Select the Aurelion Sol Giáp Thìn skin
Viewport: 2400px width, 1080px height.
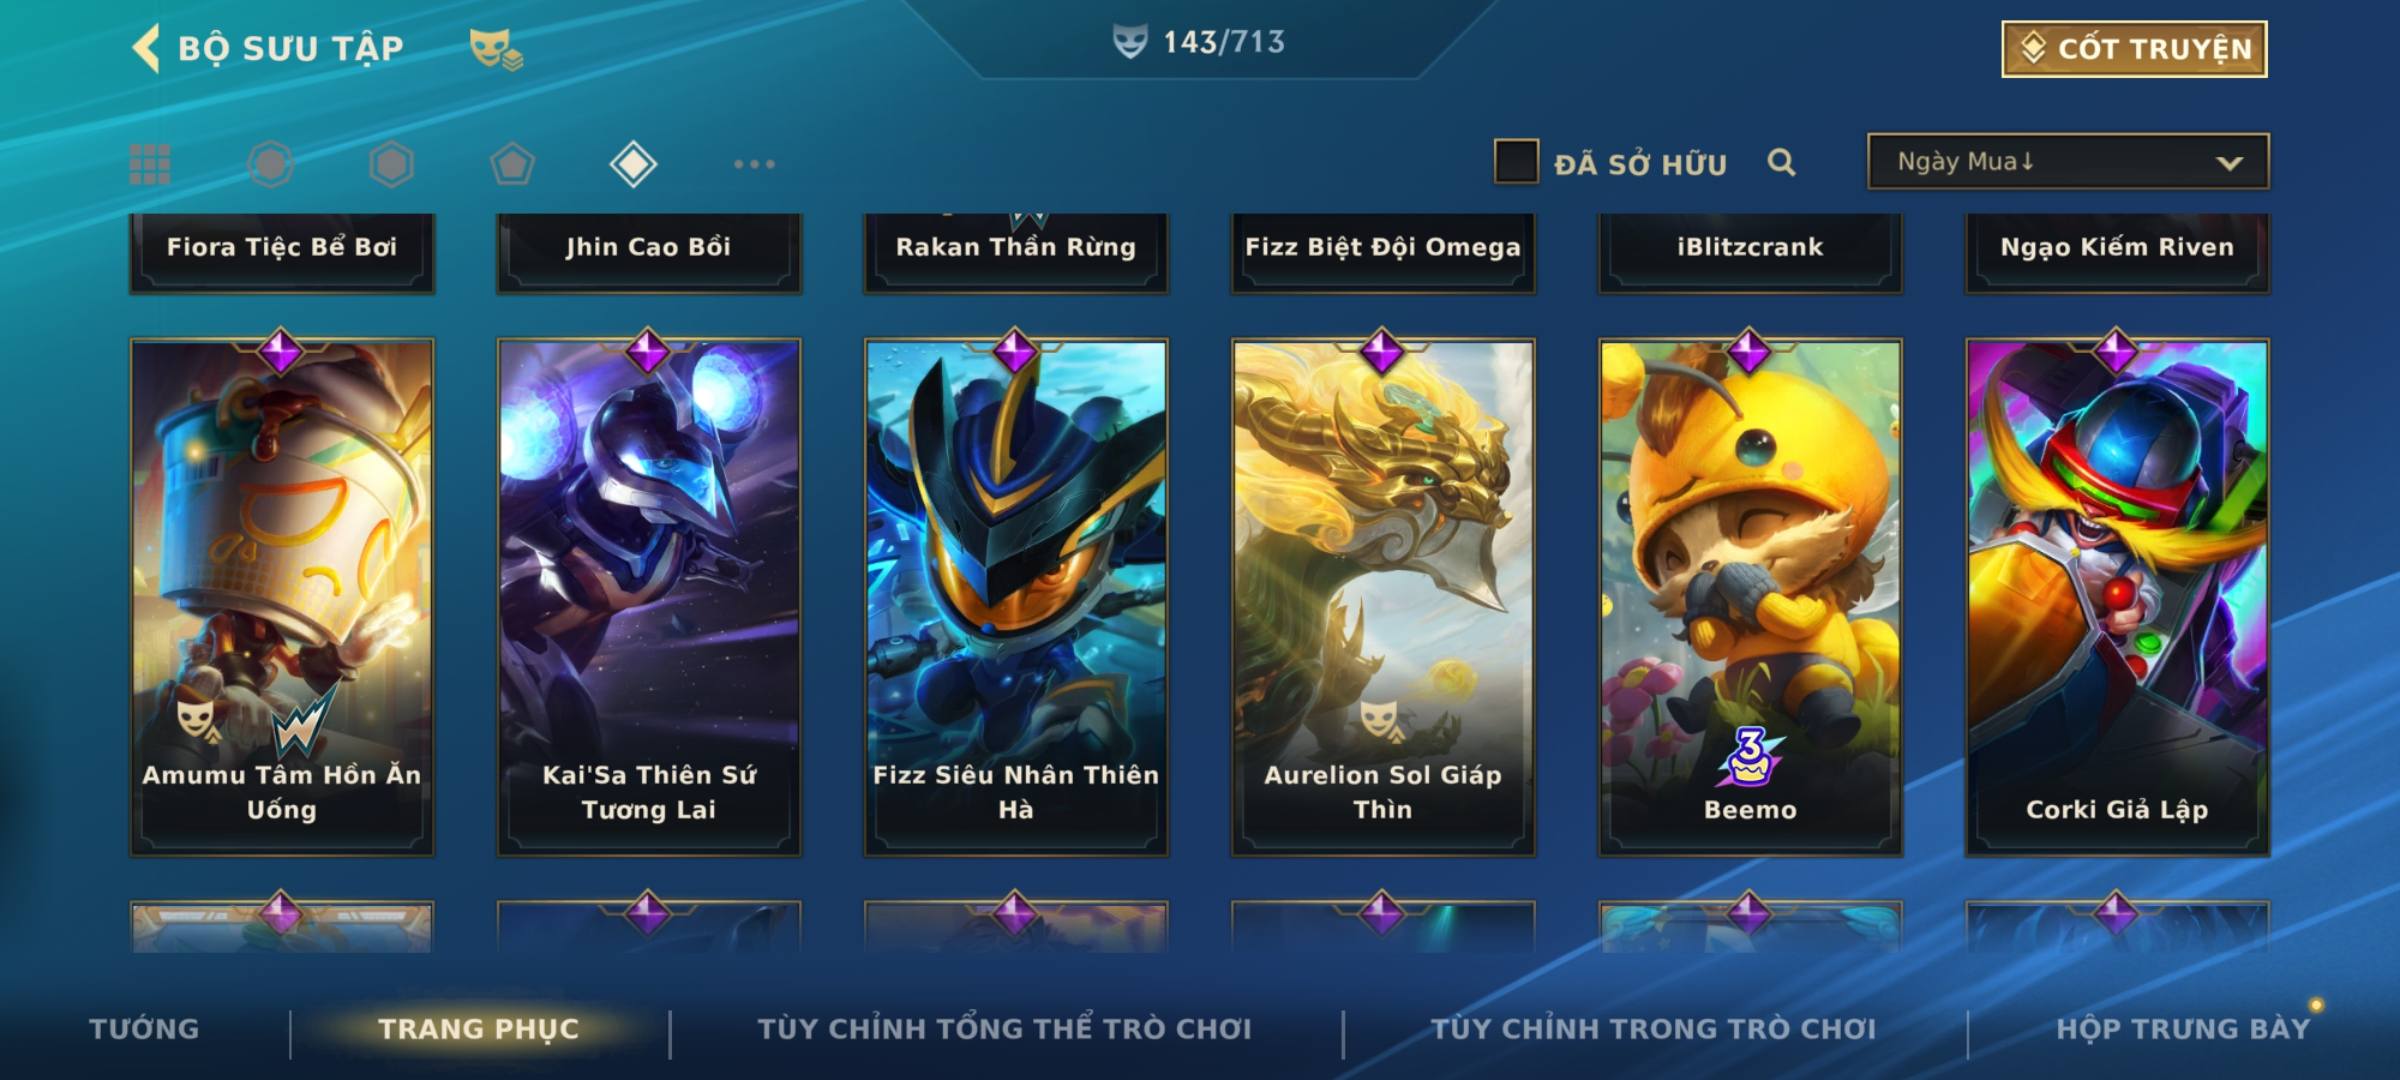[x=1383, y=597]
